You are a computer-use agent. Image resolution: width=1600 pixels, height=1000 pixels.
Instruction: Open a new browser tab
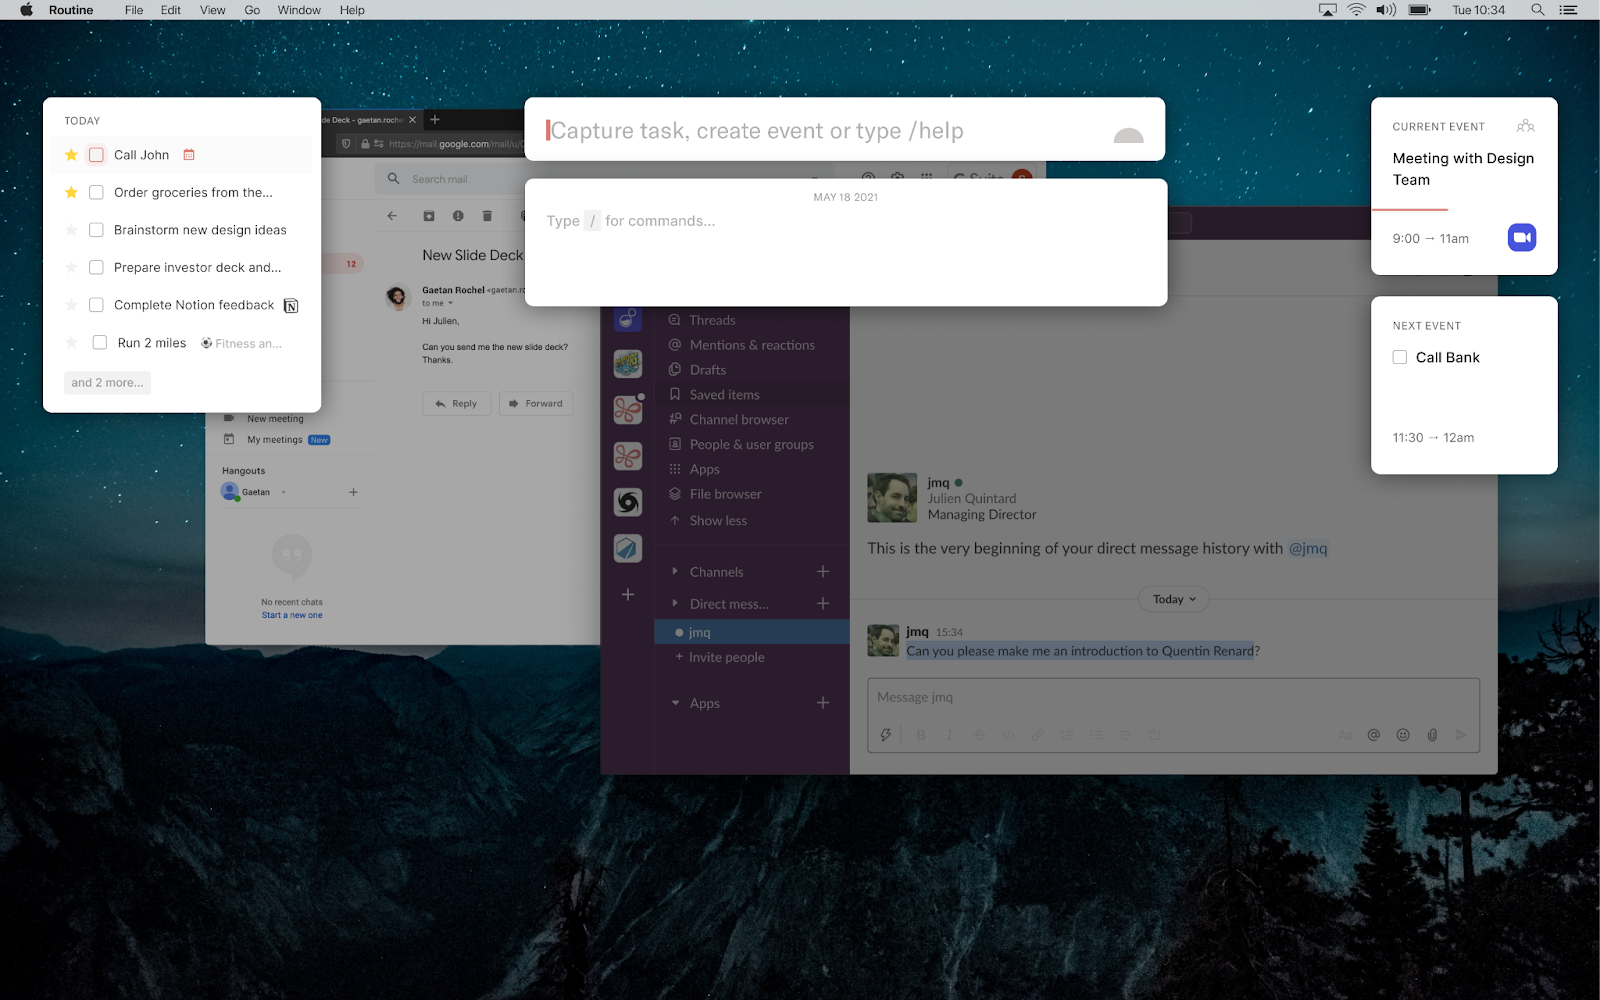[x=435, y=119]
